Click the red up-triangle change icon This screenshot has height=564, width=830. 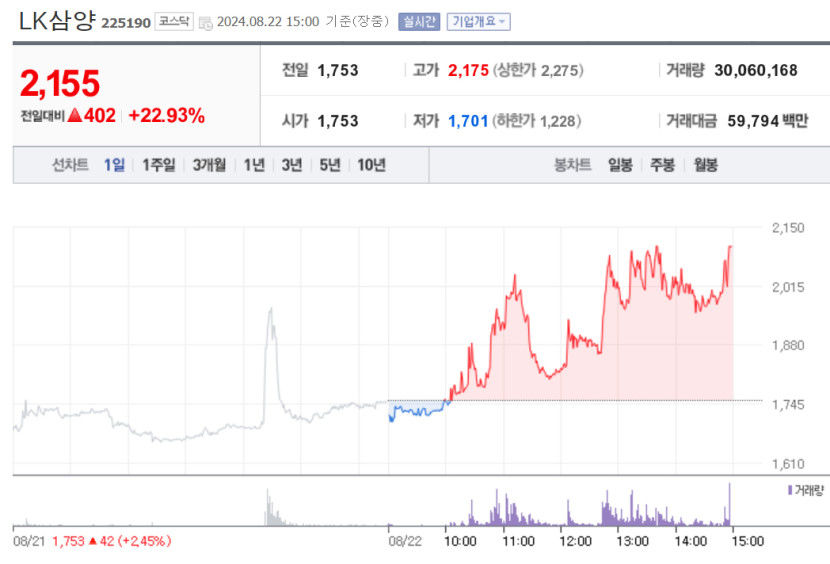[x=75, y=115]
